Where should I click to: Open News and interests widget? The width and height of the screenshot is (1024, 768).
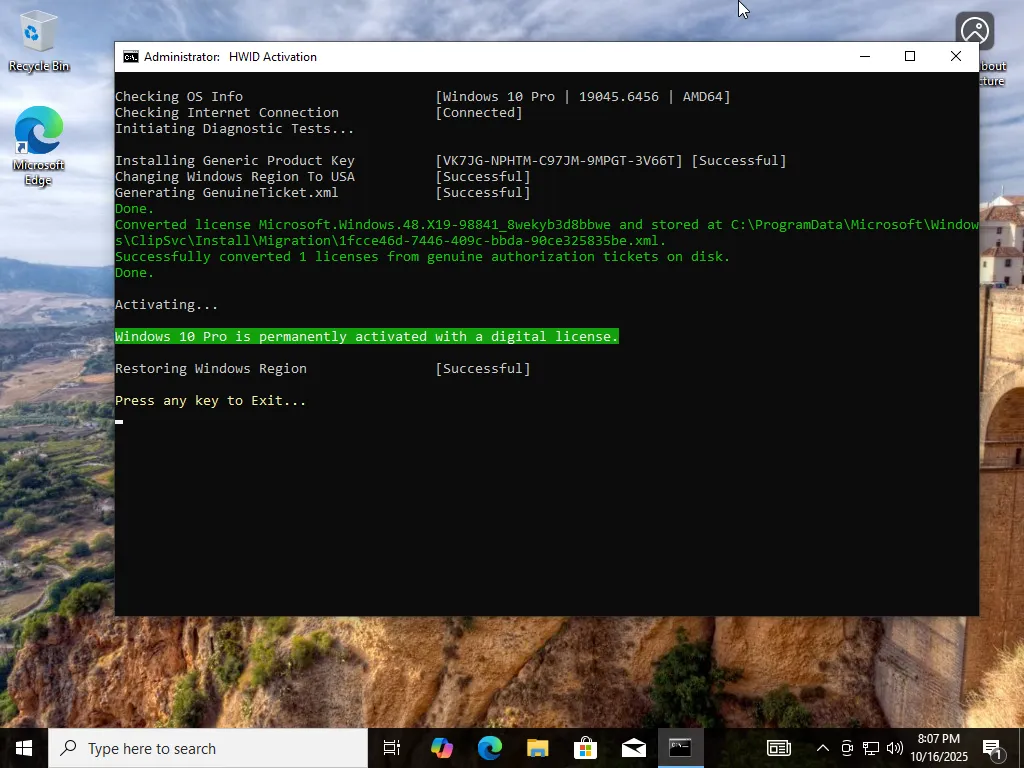point(778,748)
